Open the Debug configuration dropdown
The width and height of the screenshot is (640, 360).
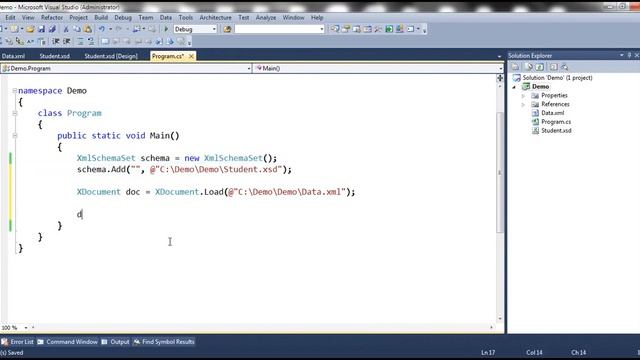(x=214, y=29)
